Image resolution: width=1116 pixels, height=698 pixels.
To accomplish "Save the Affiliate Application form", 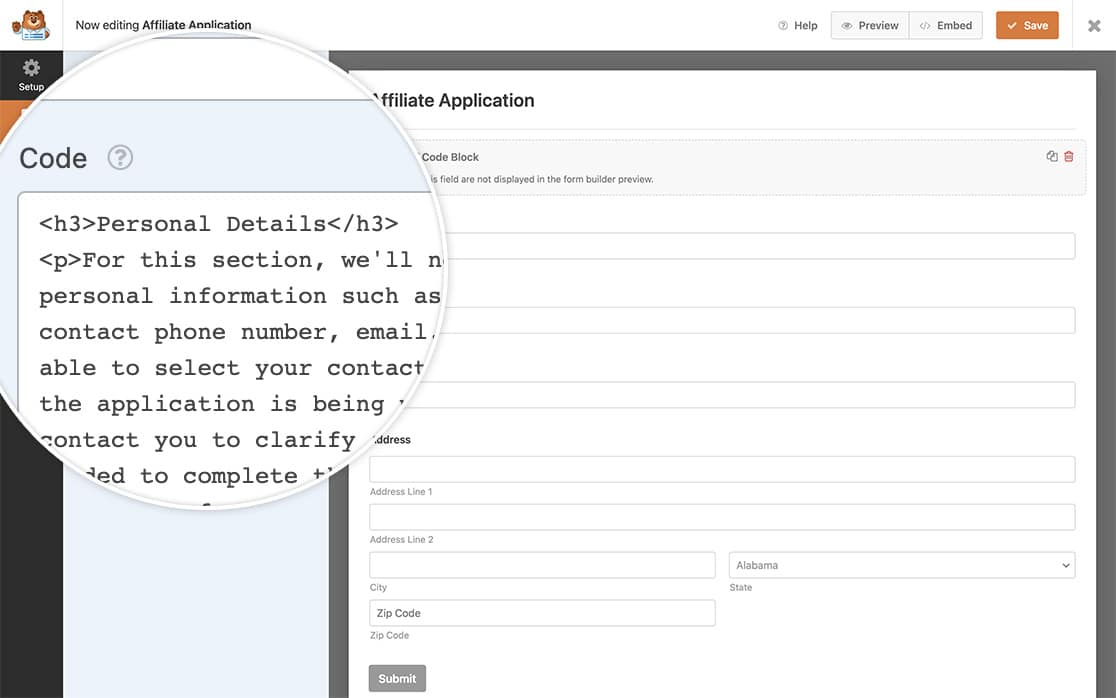I will (1027, 25).
